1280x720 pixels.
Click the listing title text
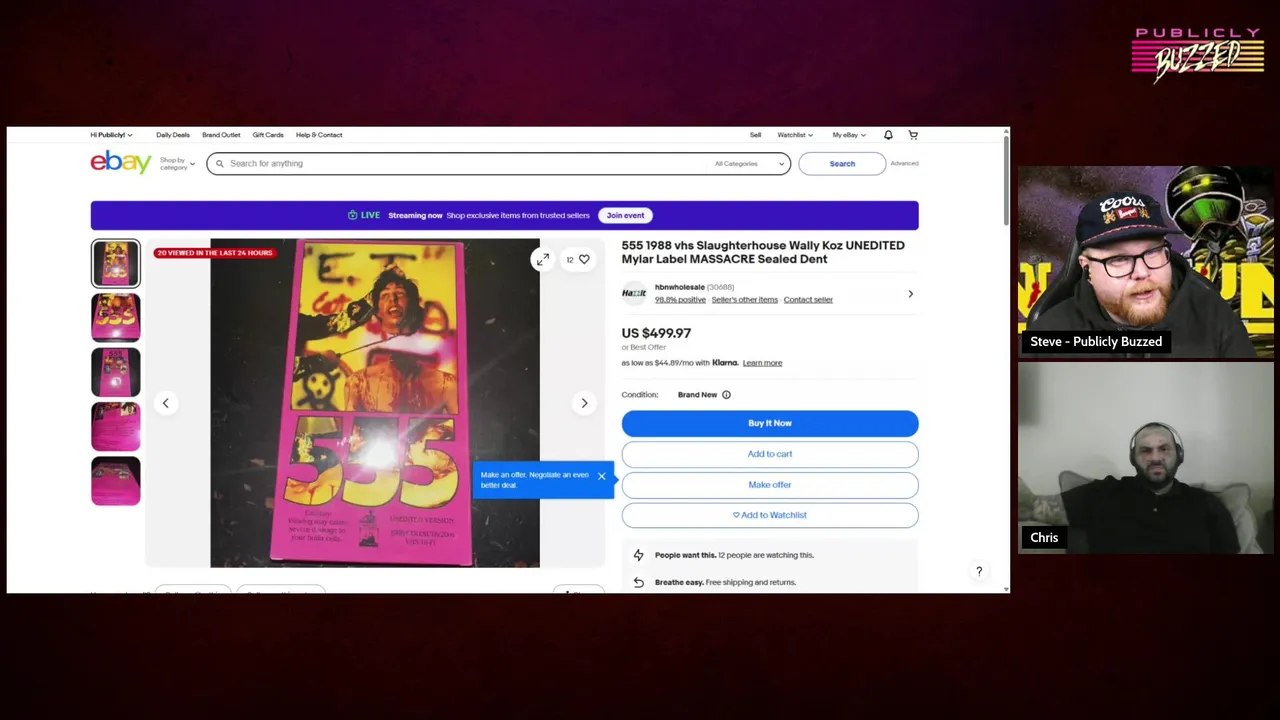[x=763, y=252]
